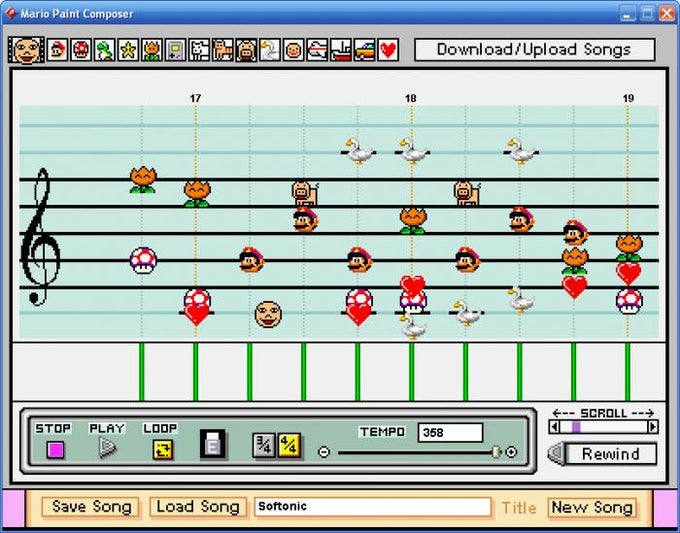This screenshot has width=680, height=533.
Task: Close the Mario Paint Composer window
Action: point(667,13)
